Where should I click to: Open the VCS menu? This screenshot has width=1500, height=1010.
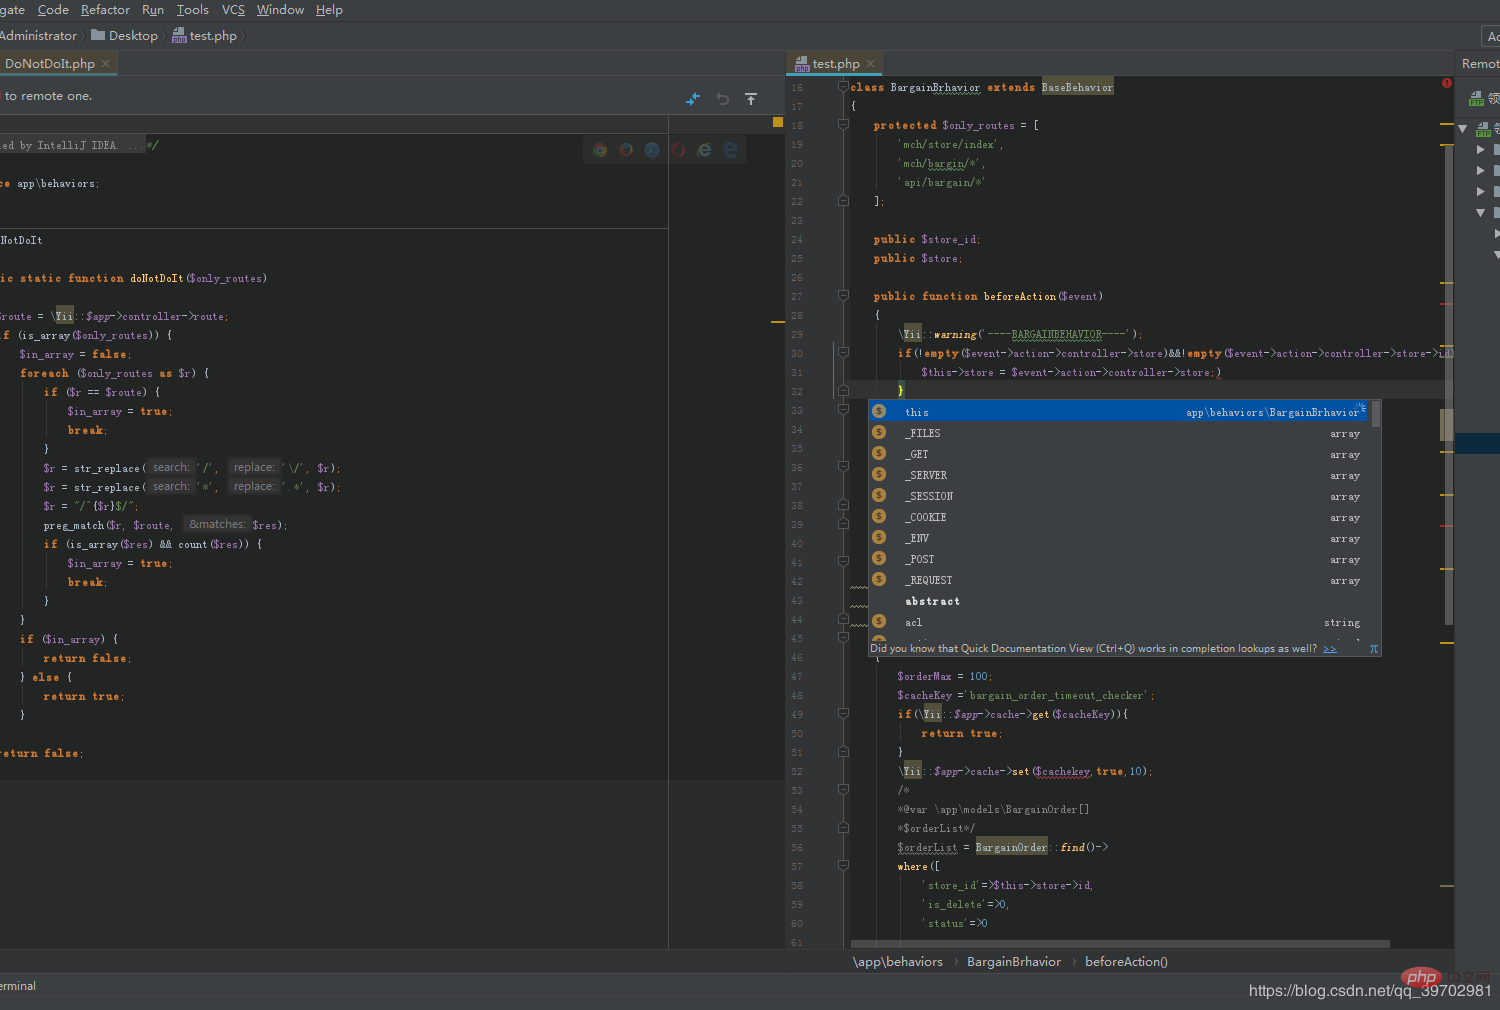tap(233, 10)
